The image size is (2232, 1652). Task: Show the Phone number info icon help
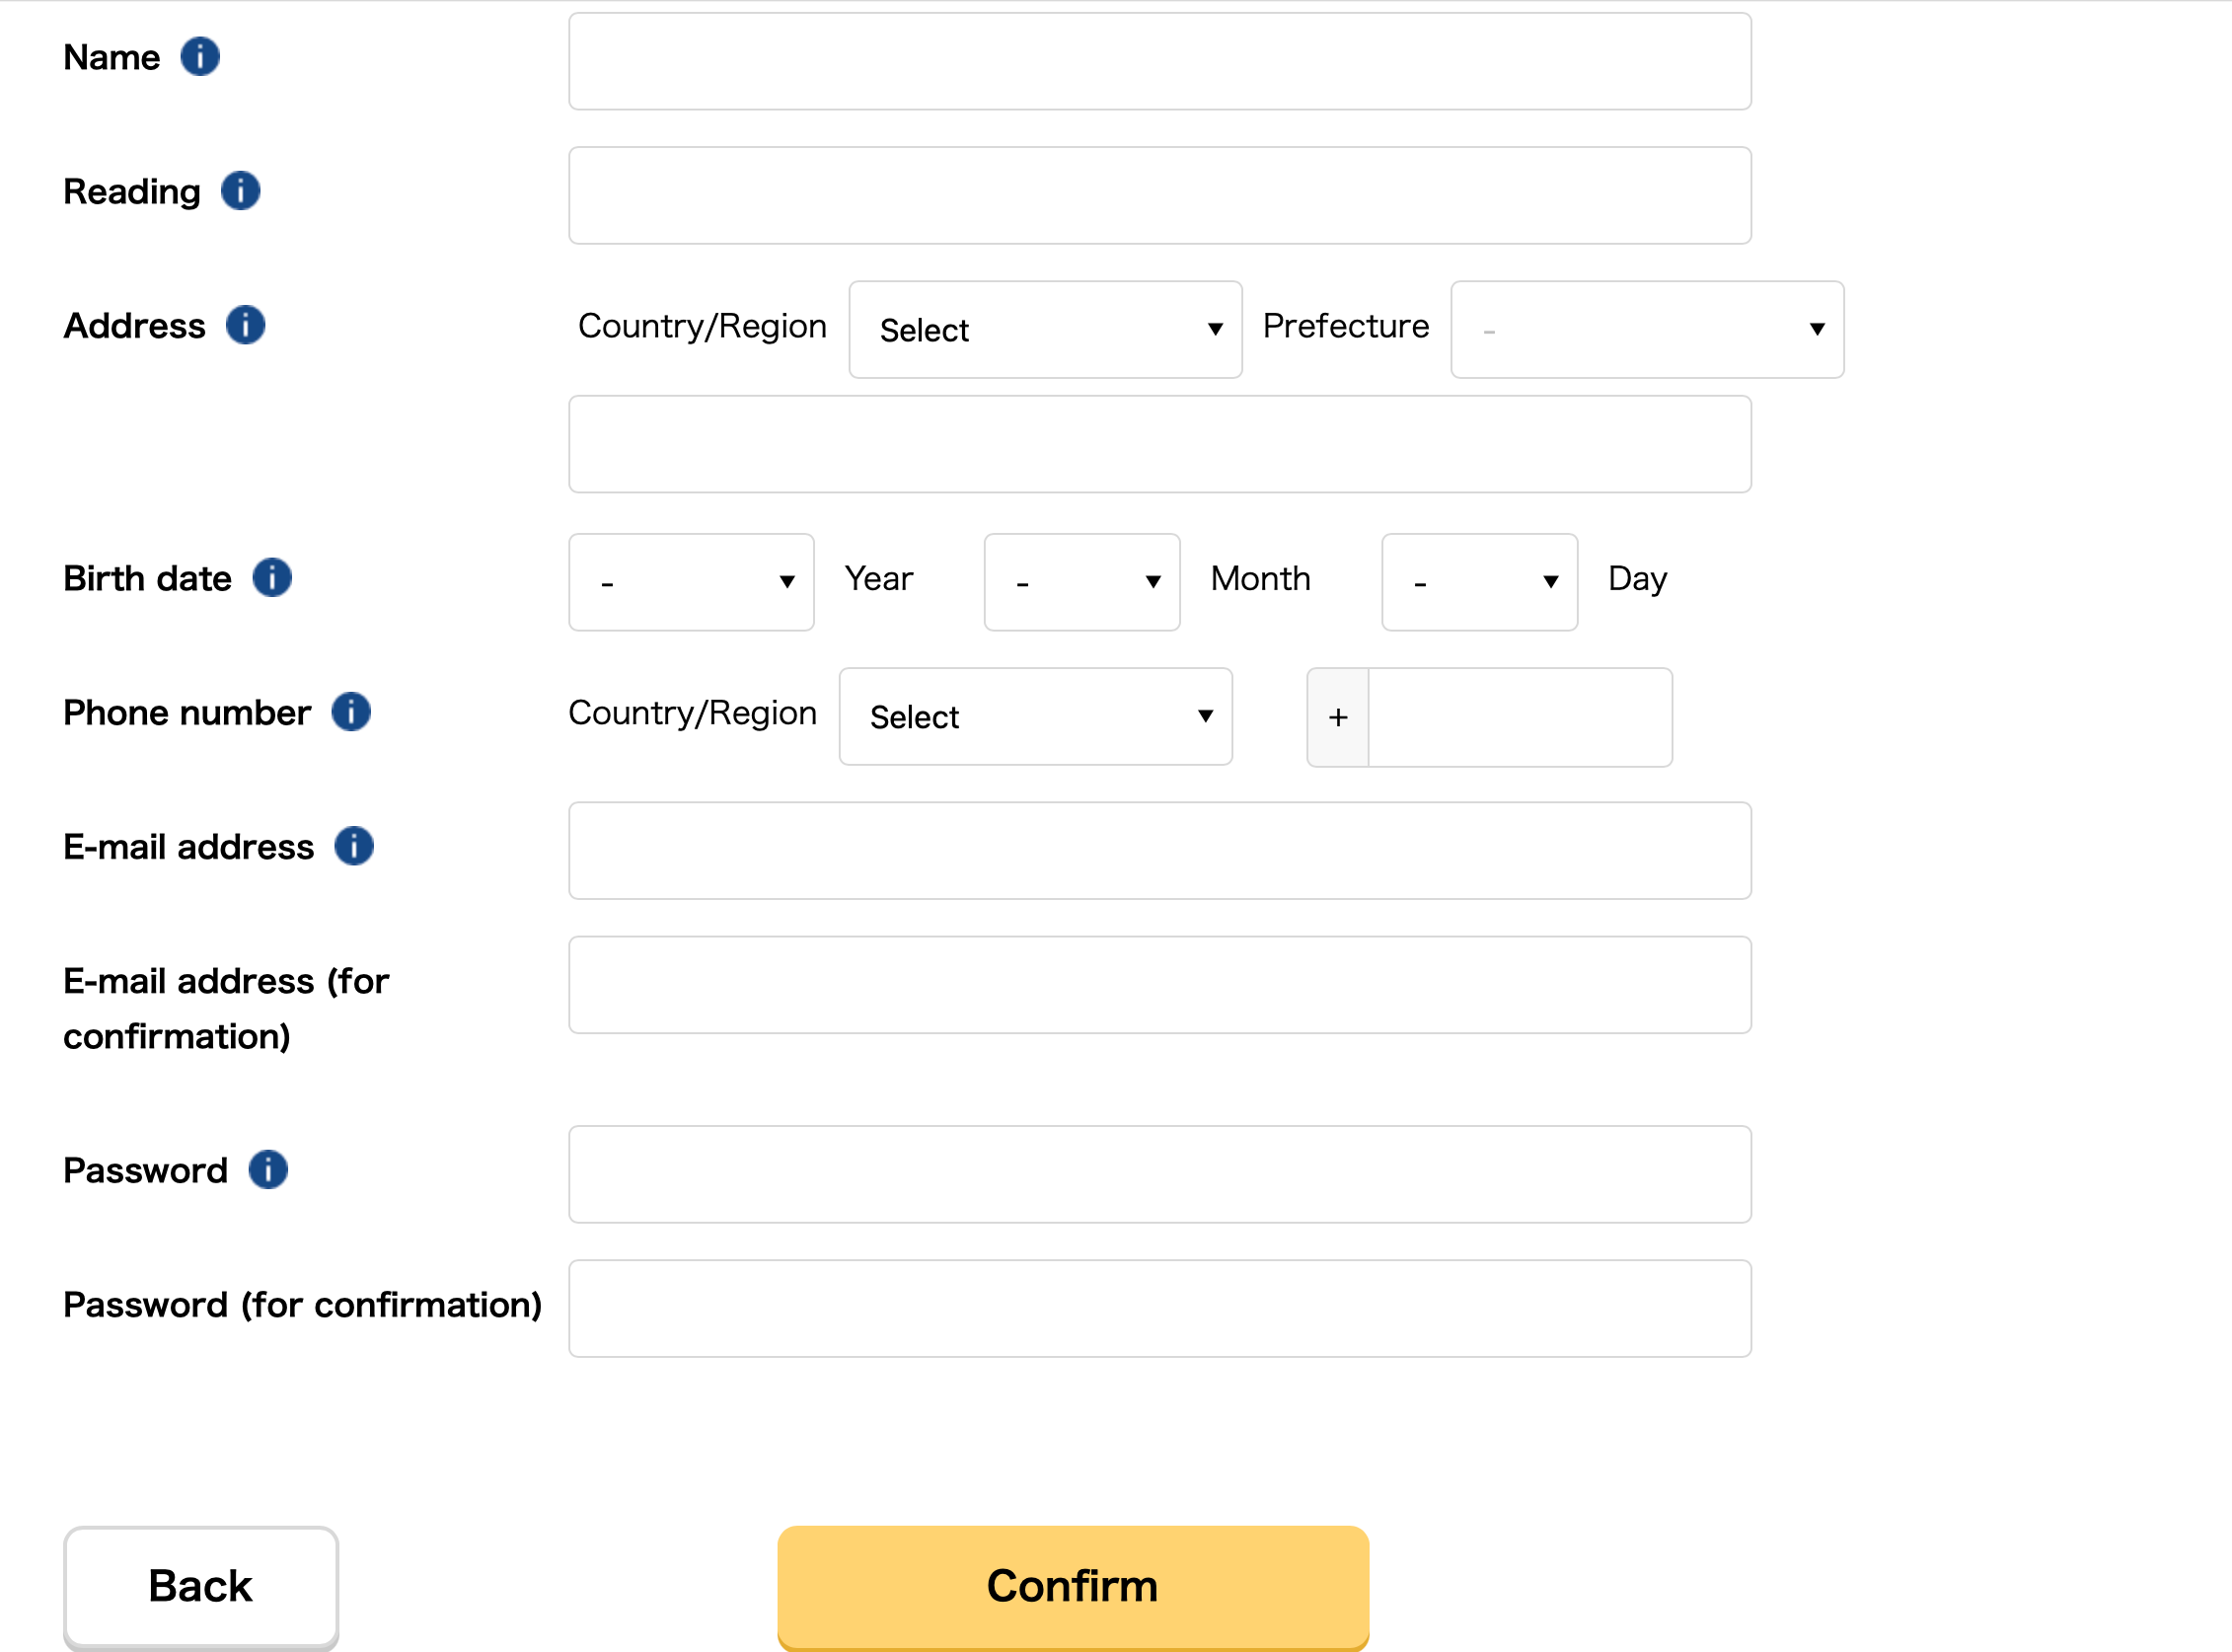click(x=351, y=712)
